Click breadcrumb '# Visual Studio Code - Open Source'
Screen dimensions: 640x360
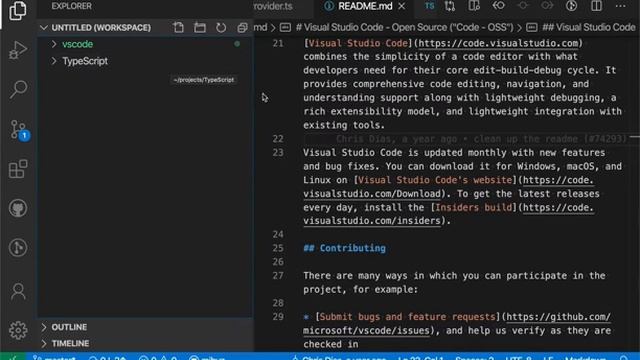[404, 27]
